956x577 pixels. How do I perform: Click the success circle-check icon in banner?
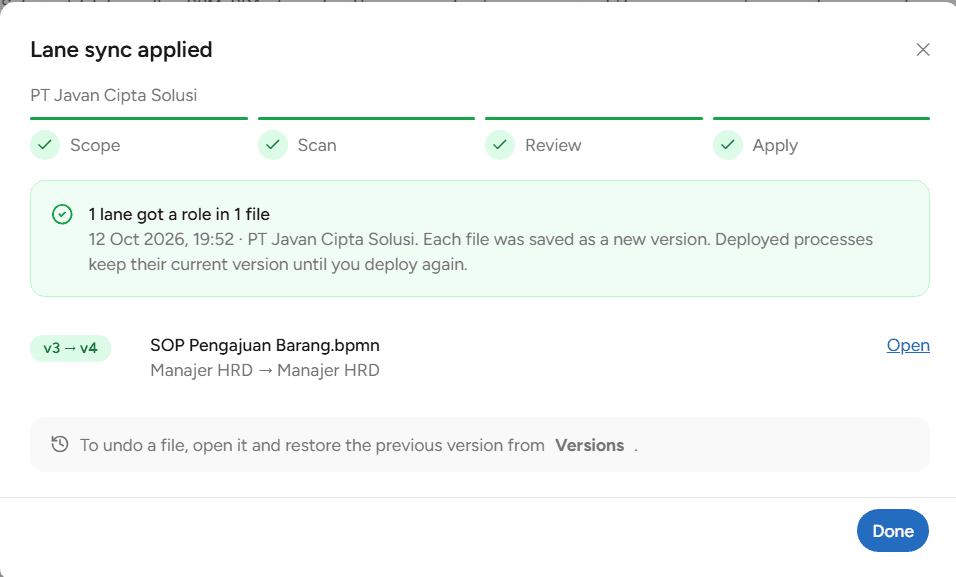[62, 214]
